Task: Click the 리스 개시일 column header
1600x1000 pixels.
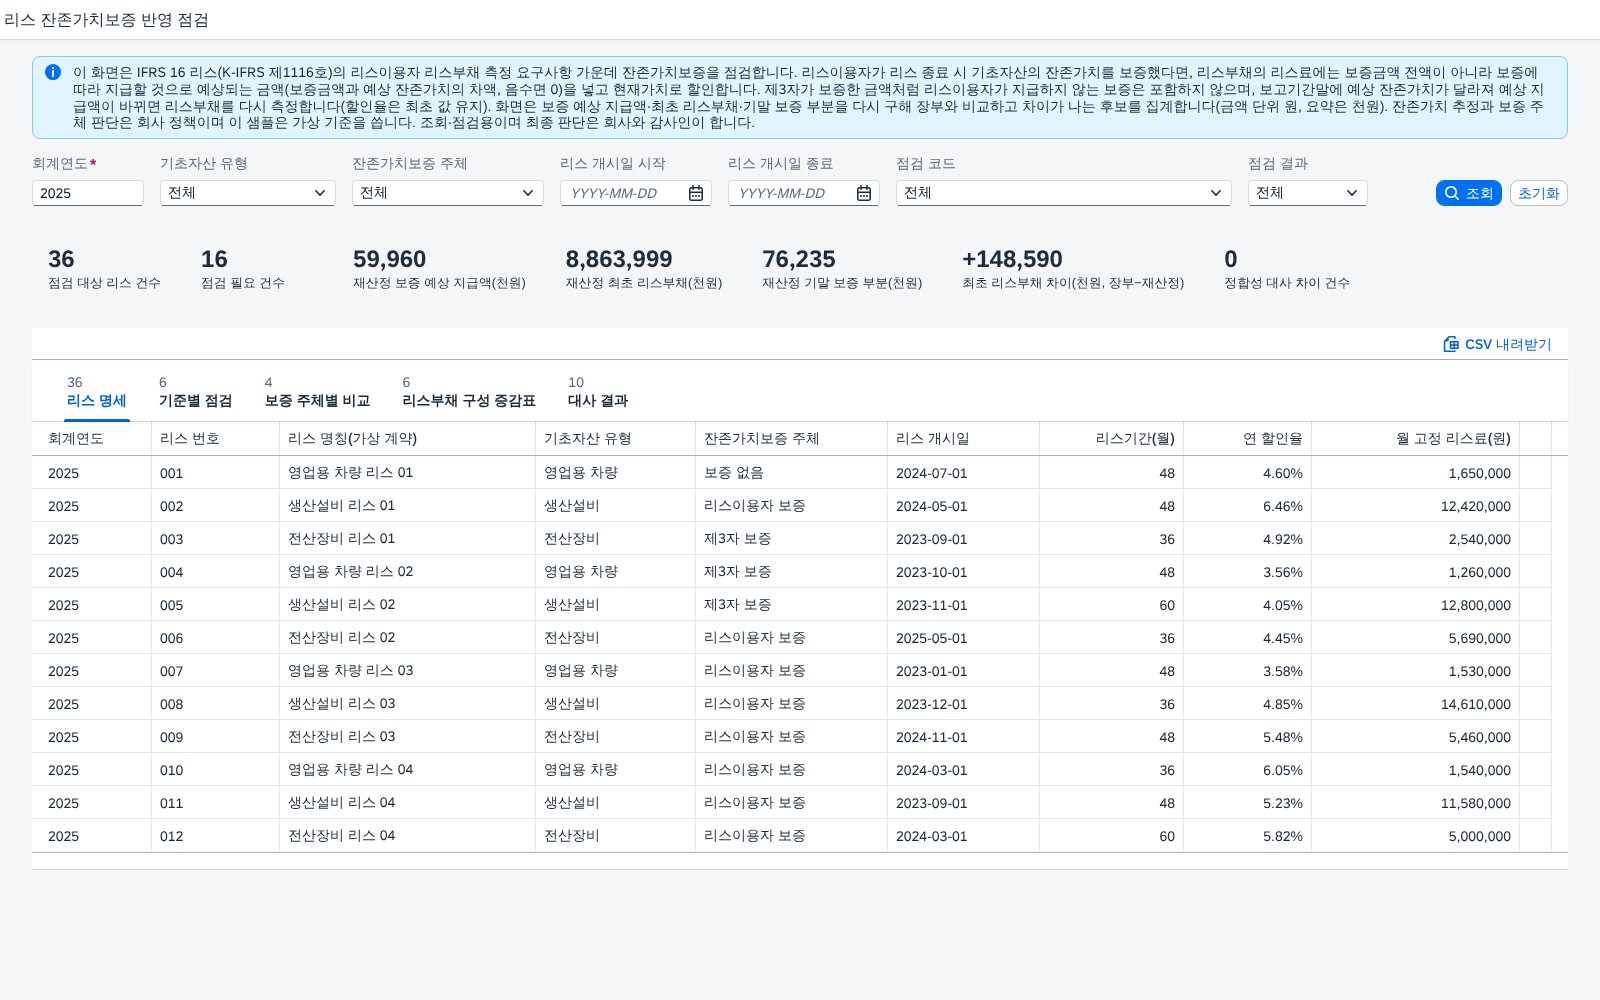Action: [x=964, y=438]
